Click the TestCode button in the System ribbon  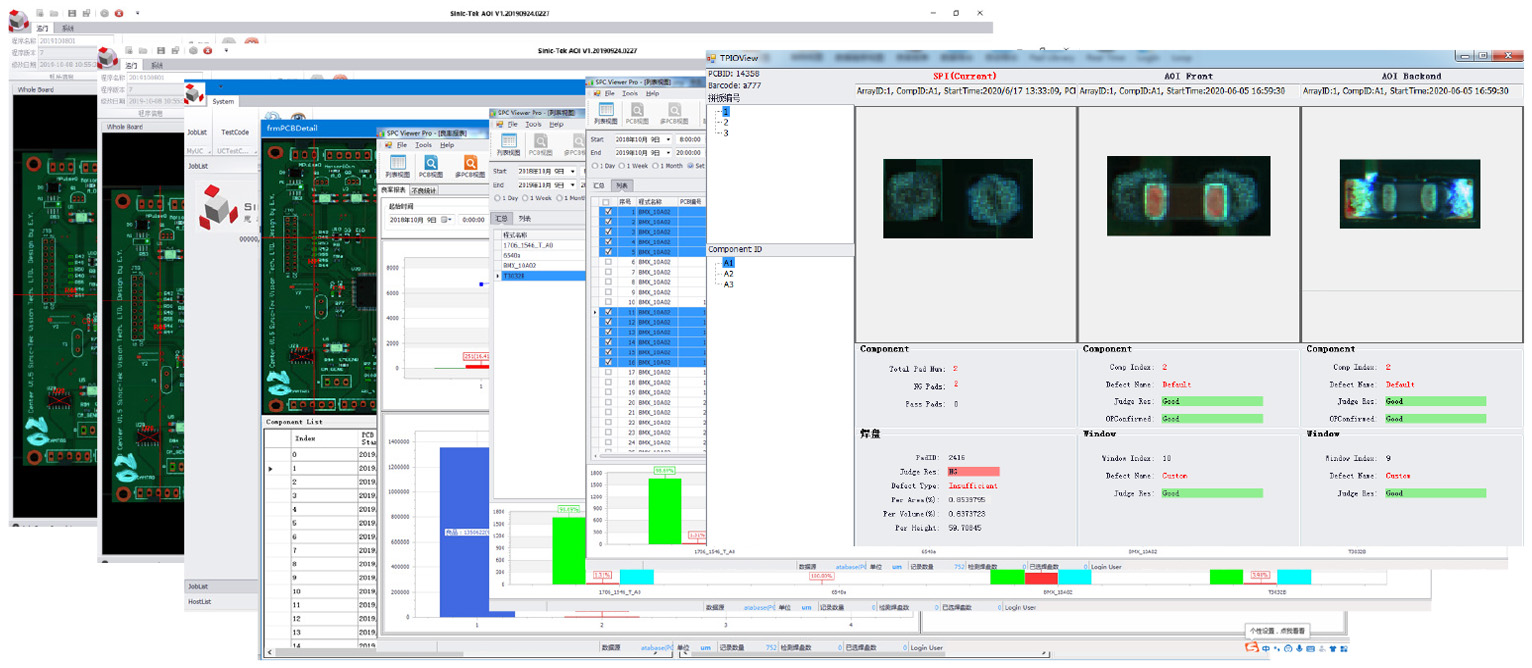tap(235, 132)
